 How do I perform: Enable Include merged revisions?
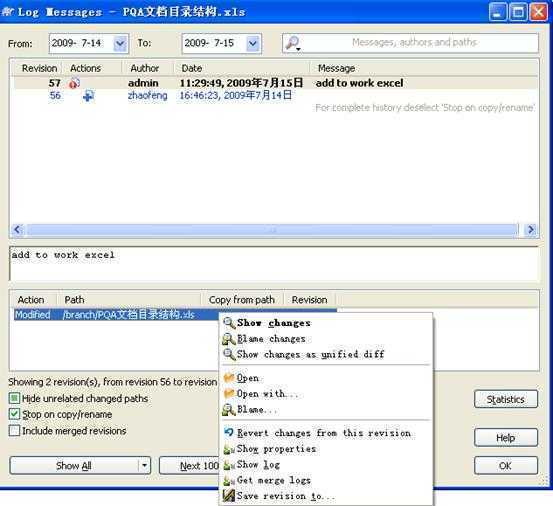pos(14,431)
